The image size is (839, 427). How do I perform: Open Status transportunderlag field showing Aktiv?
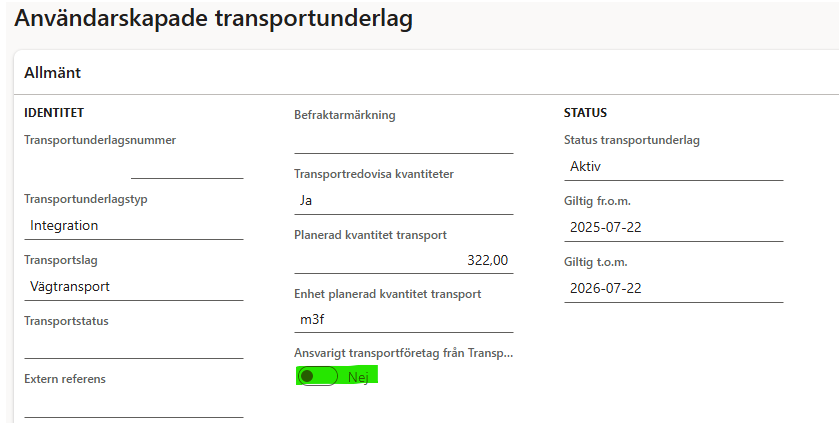coord(673,167)
